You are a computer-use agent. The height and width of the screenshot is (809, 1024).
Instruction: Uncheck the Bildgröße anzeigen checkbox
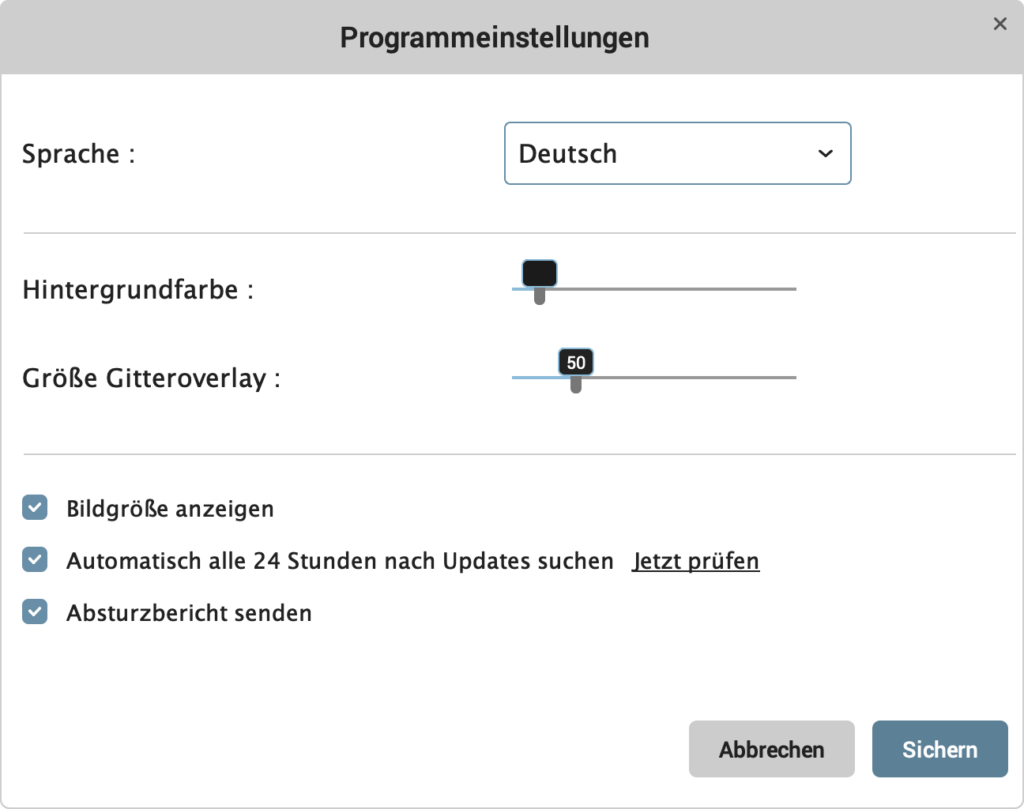35,507
